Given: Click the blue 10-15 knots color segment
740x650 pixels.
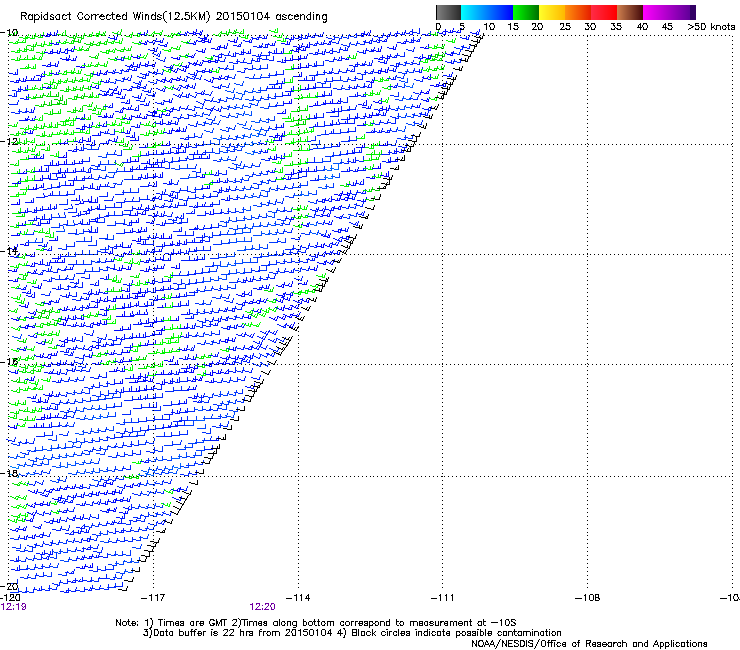Looking at the screenshot, I should pyautogui.click(x=500, y=12).
